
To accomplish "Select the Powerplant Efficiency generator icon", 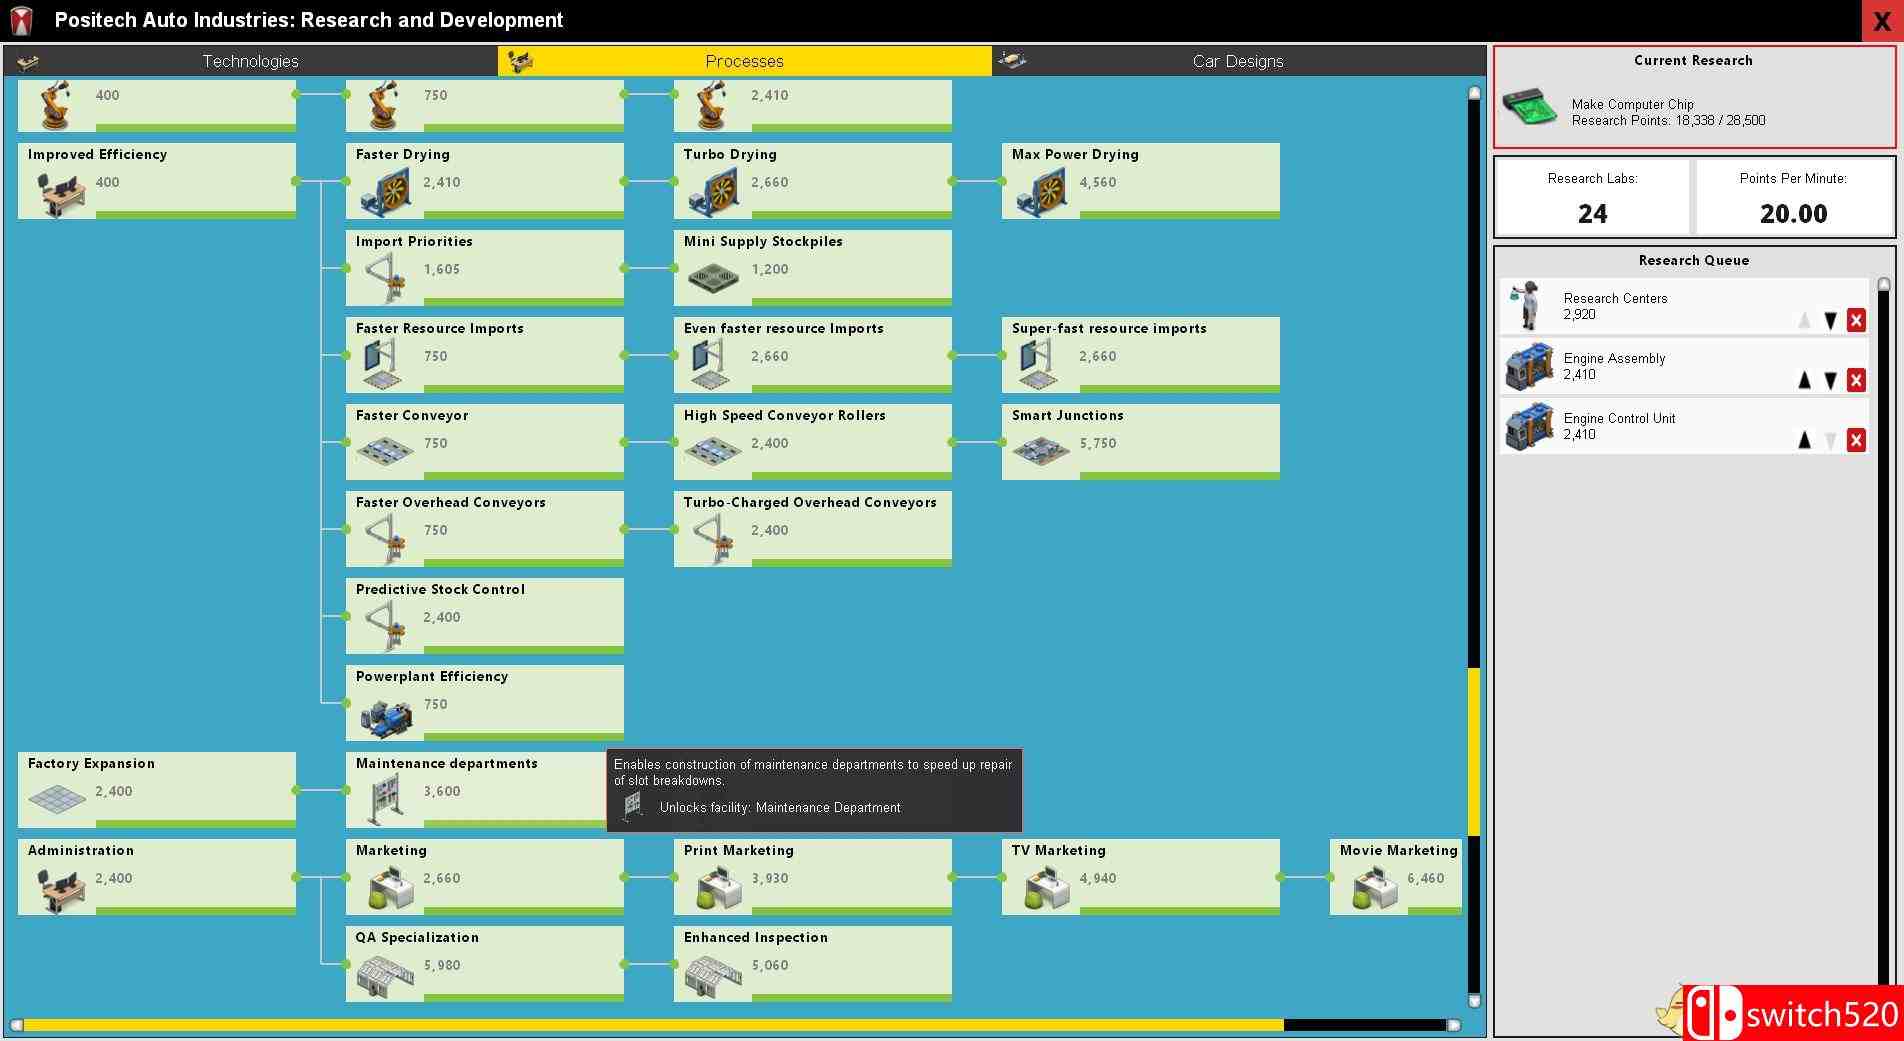I will click(385, 717).
